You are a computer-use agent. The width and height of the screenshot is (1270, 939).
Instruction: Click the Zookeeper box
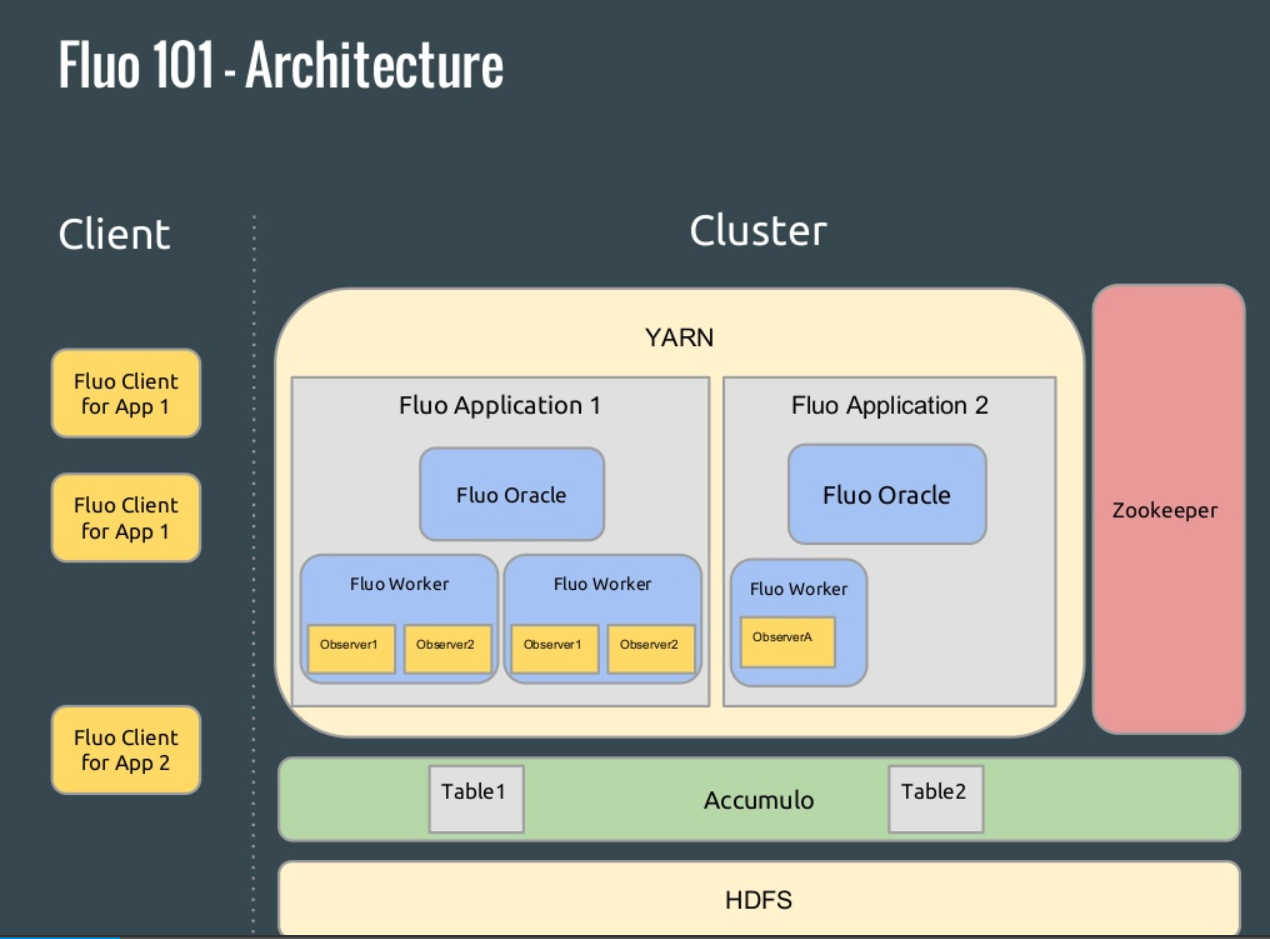[x=1167, y=510]
